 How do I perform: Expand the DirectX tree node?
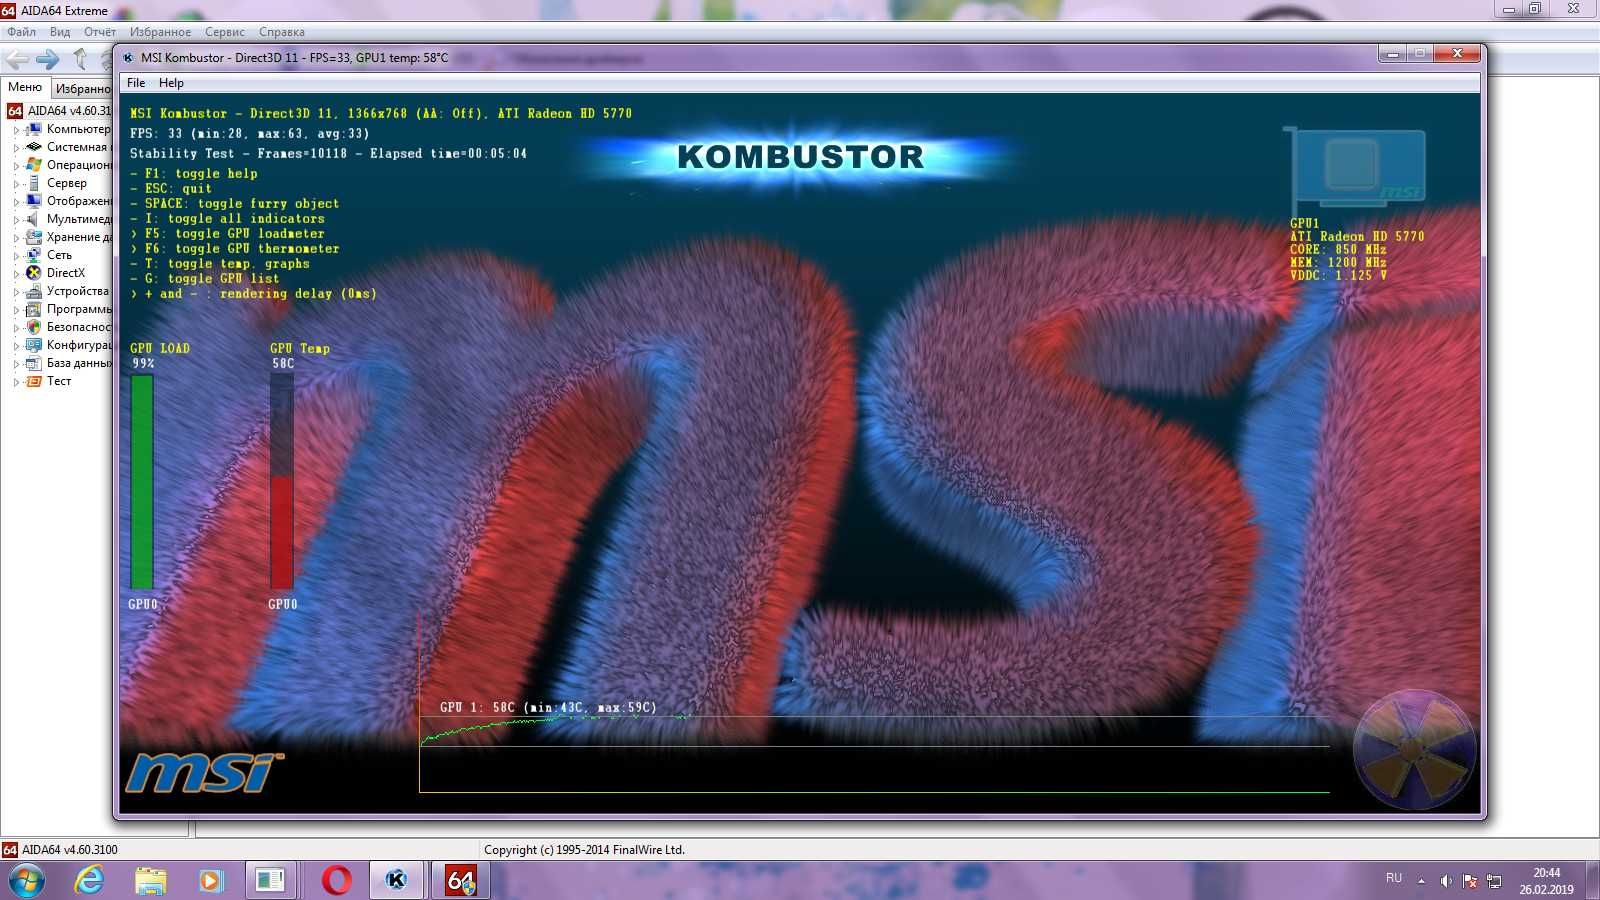pyautogui.click(x=16, y=274)
